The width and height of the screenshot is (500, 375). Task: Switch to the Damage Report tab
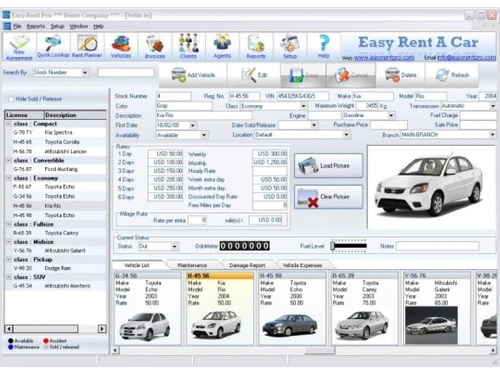coord(247,265)
